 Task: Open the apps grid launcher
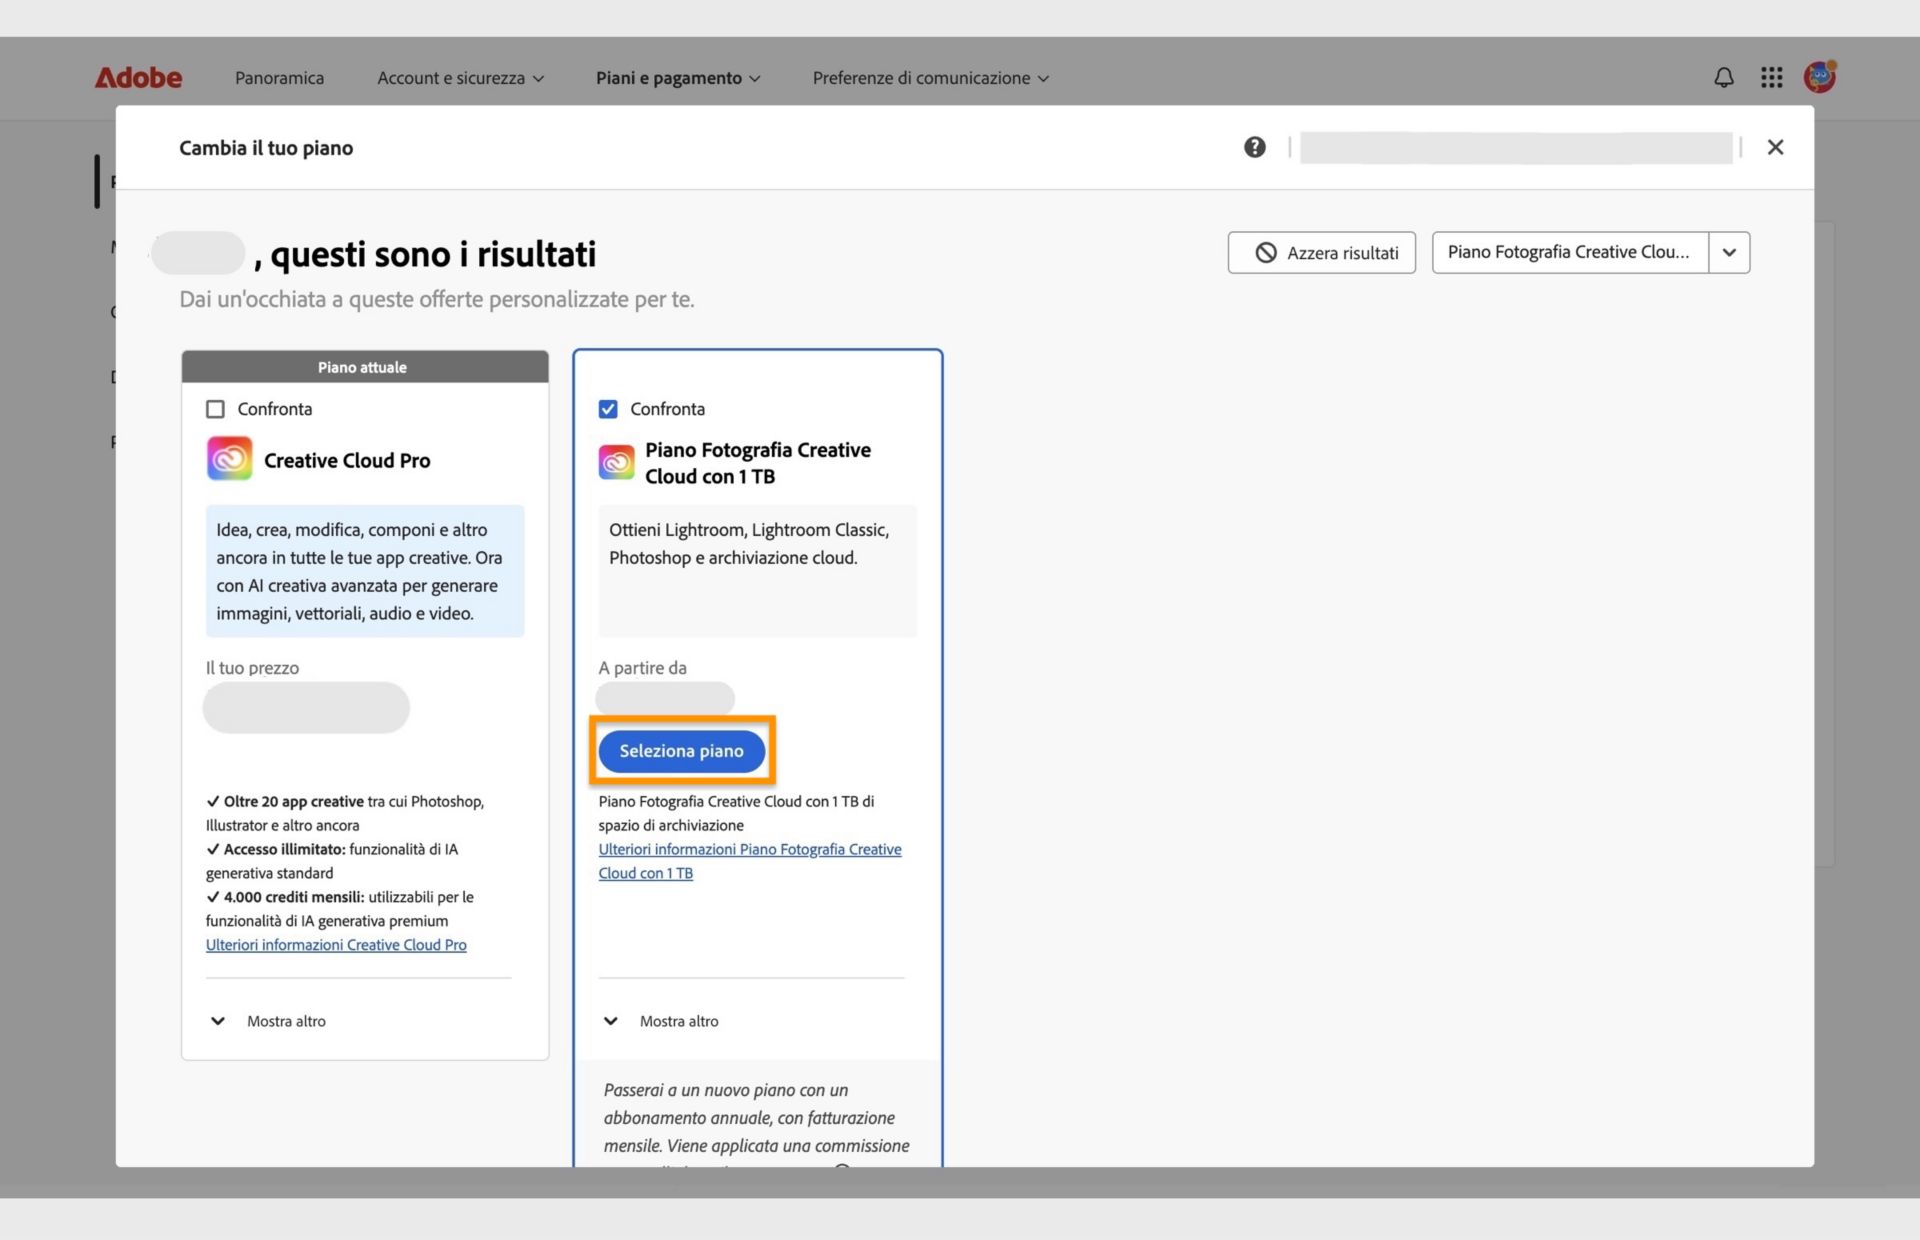coord(1771,78)
